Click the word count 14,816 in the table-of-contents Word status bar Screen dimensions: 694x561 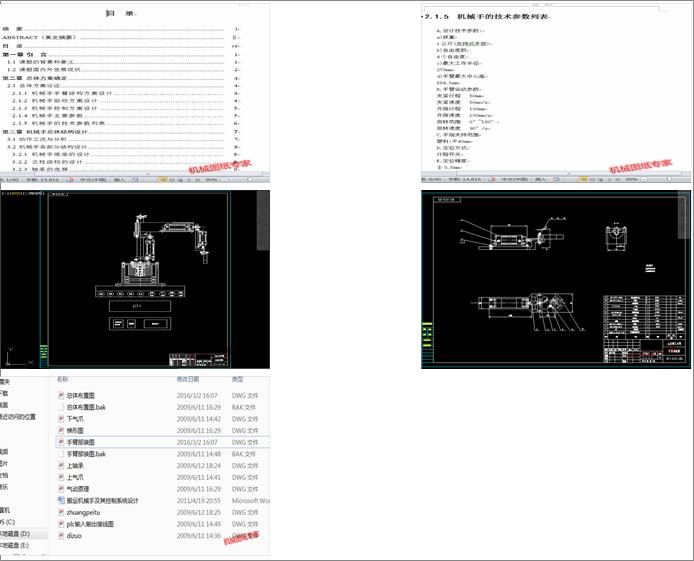click(x=42, y=180)
